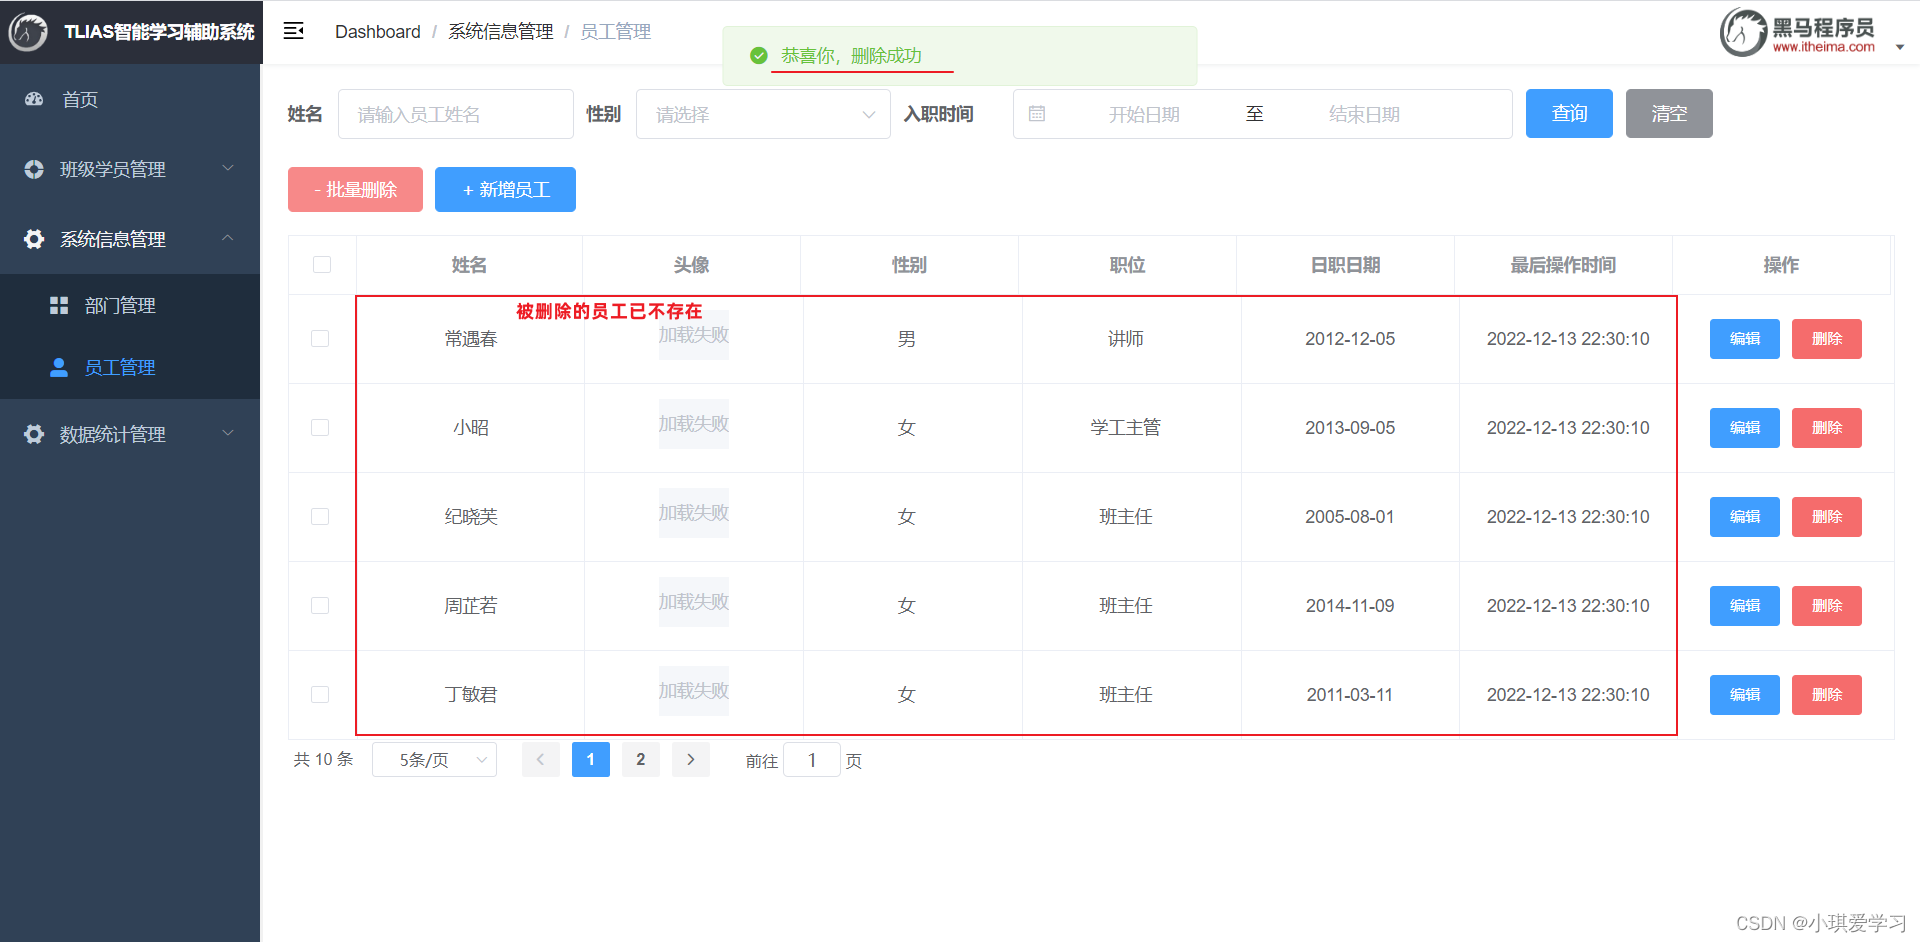Click the 查询 search button
Screen dimensions: 1920x942
pos(1569,114)
